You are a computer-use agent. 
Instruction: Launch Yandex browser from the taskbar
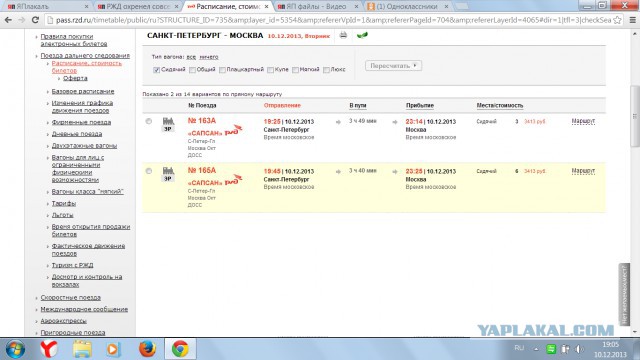click(x=49, y=349)
